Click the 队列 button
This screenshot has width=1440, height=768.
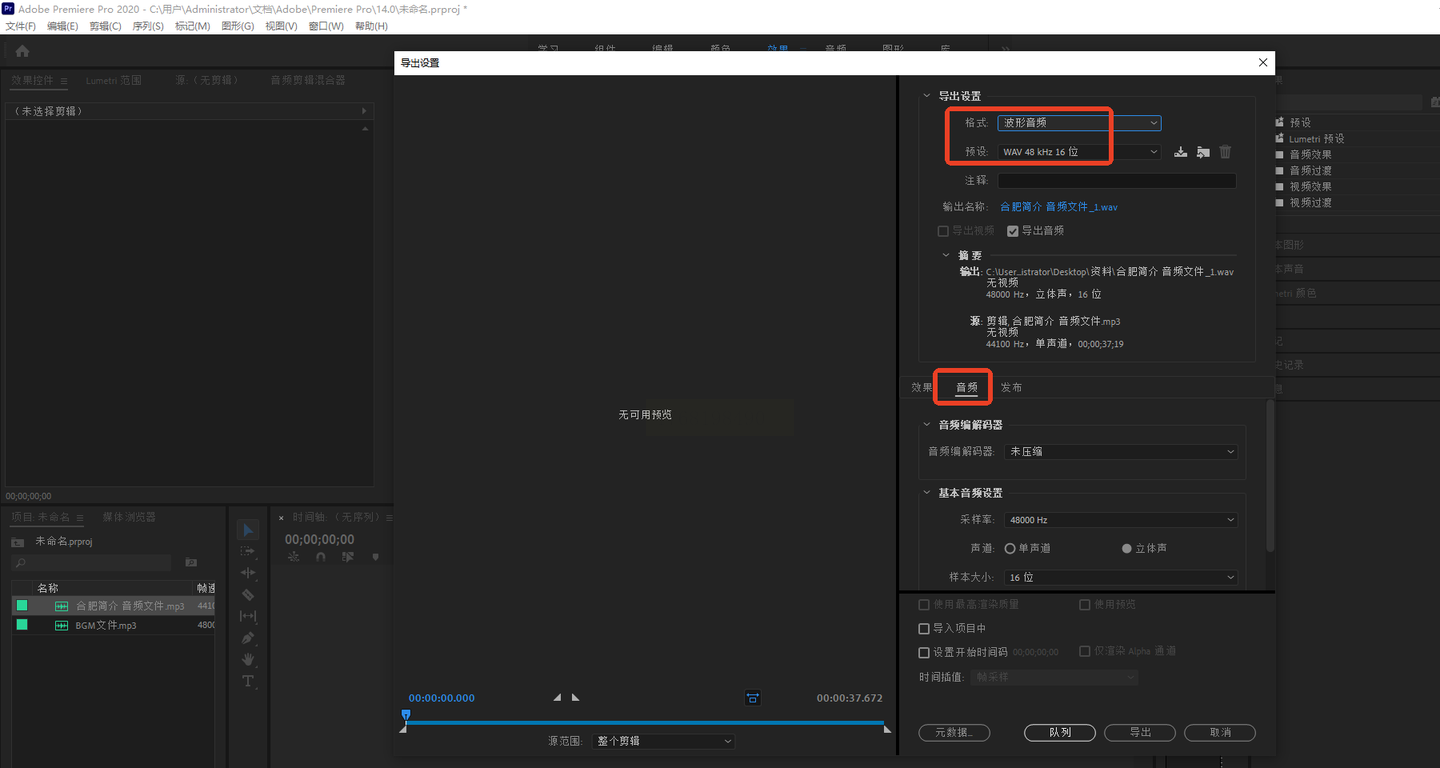coord(1060,733)
